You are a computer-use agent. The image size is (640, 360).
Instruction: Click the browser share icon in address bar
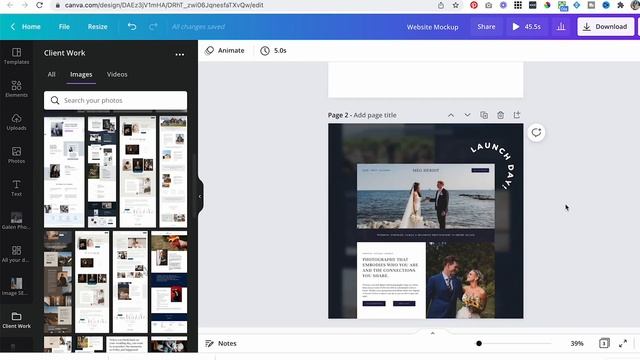[x=441, y=5]
